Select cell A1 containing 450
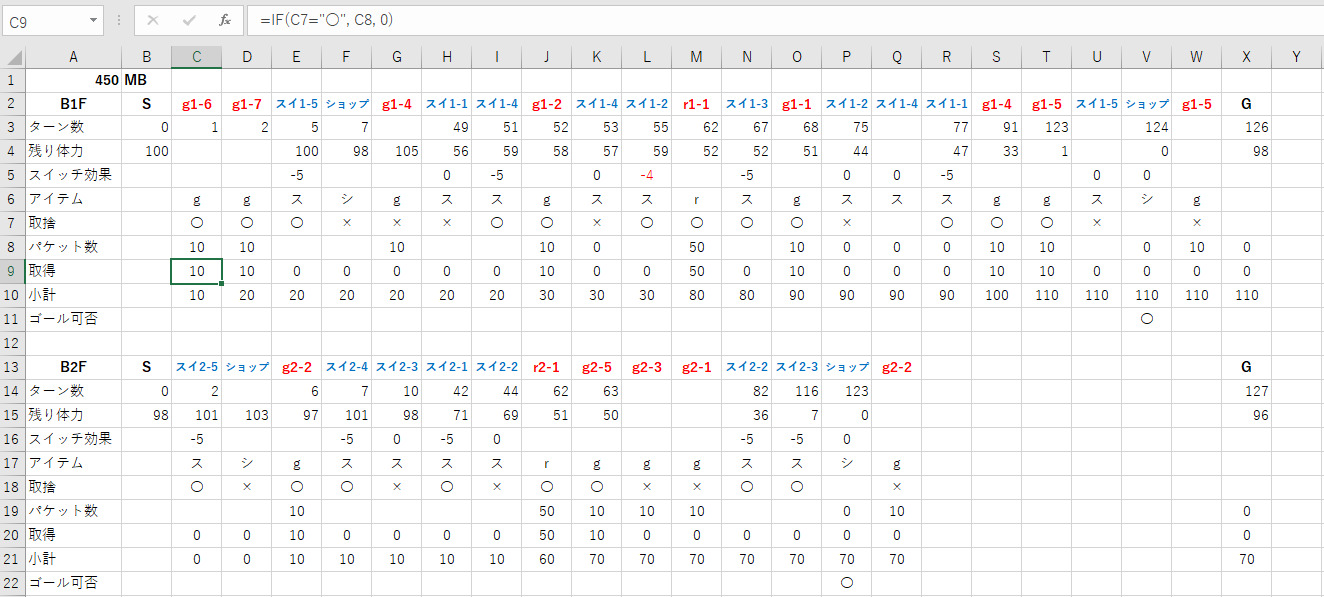 (x=73, y=80)
